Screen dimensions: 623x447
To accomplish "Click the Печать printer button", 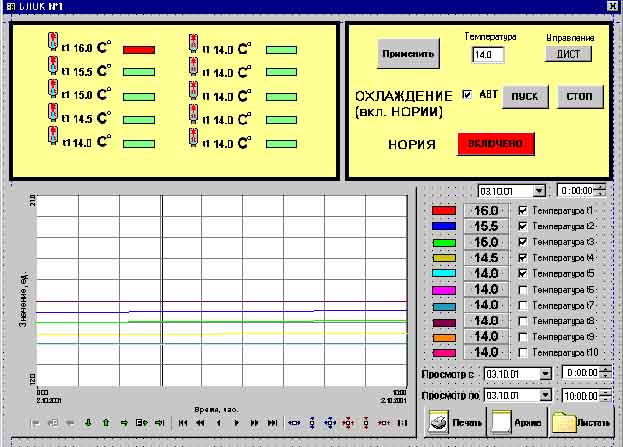I will click(449, 423).
